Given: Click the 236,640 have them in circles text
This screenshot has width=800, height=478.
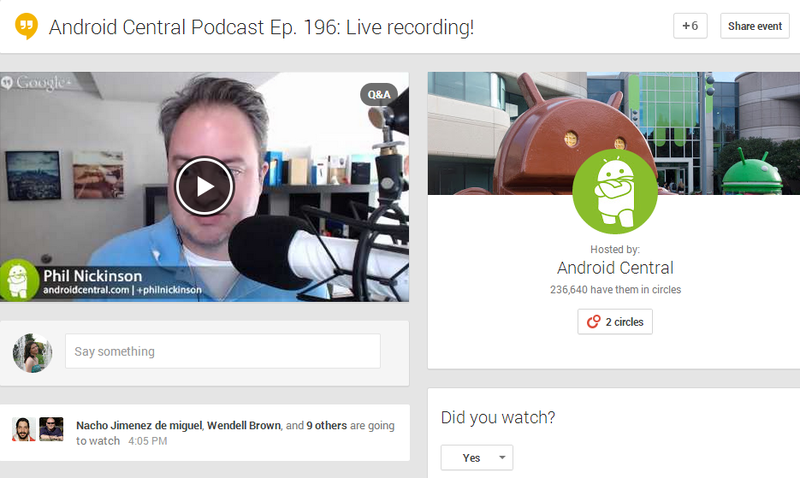Looking at the screenshot, I should (x=615, y=289).
